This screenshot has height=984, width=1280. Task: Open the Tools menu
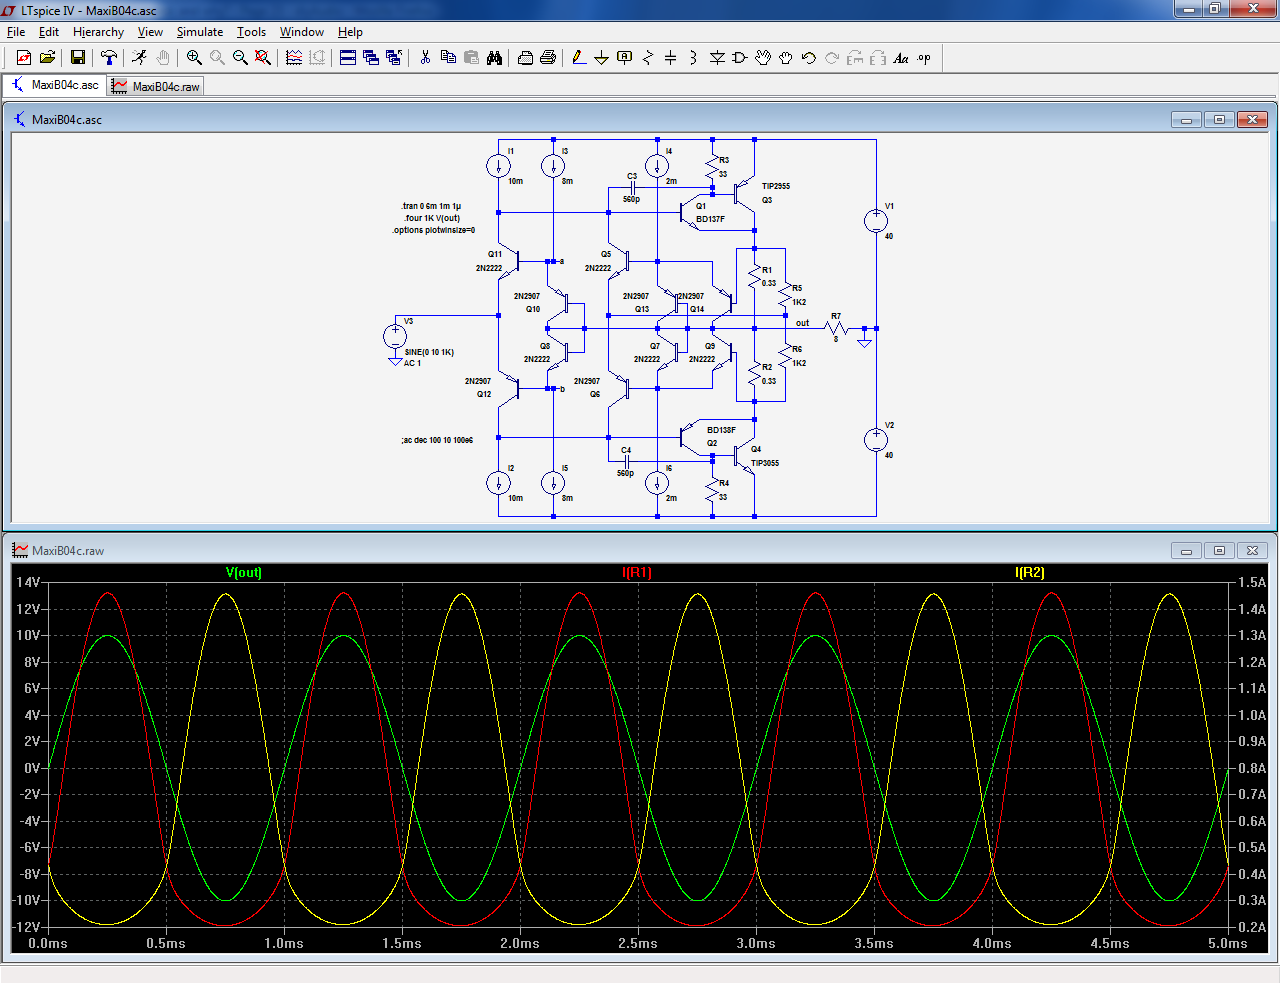point(251,32)
